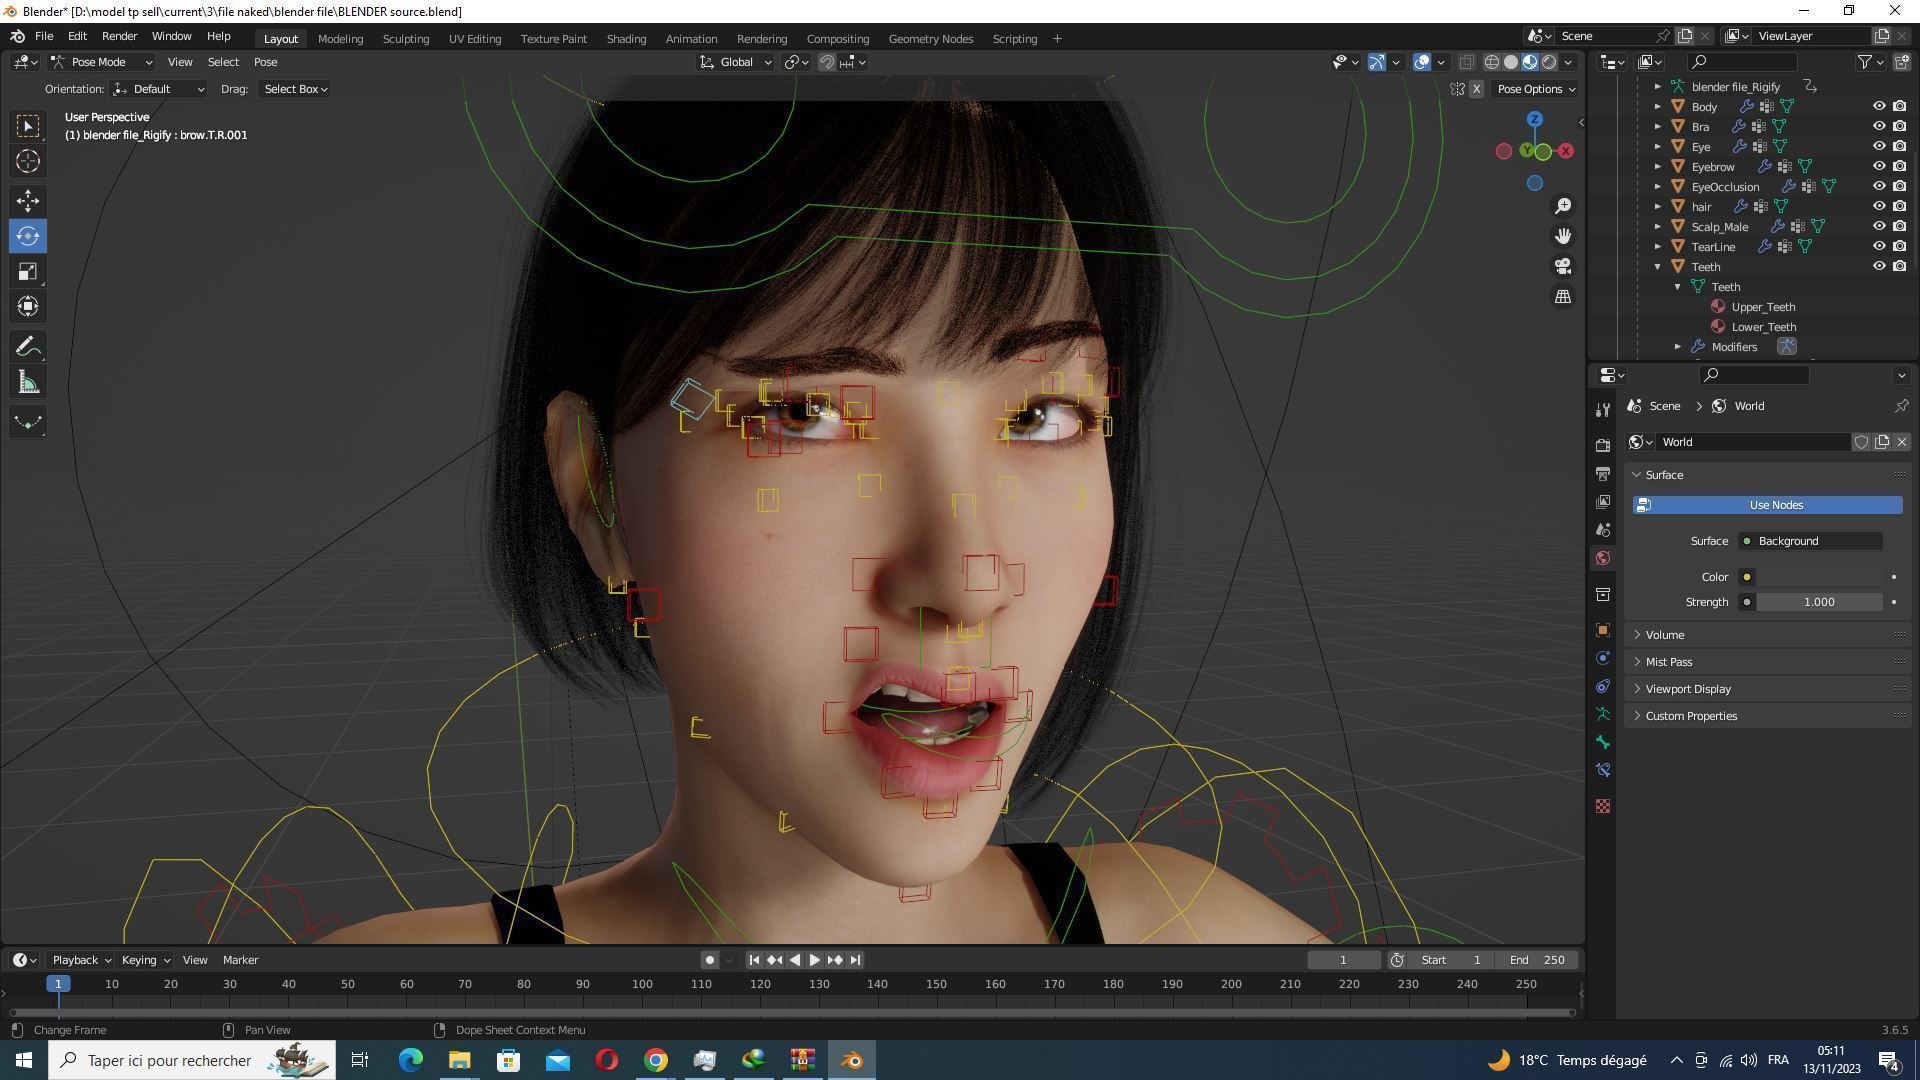Open Pose Options popover
Screen dimensions: 1920x1080
1535,89
